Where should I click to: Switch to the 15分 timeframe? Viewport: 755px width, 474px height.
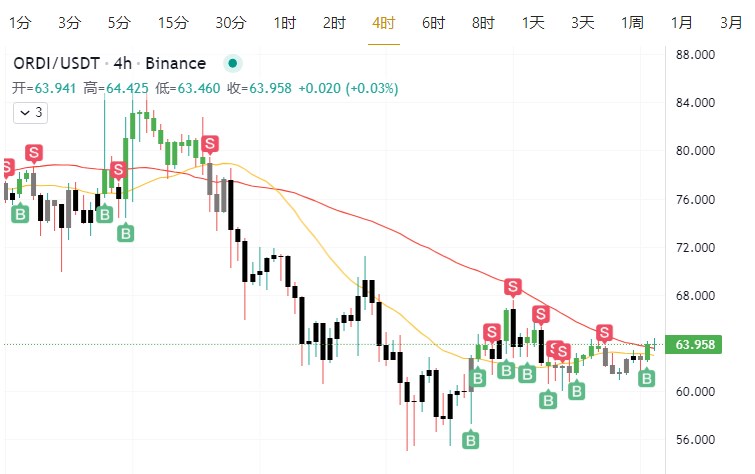click(172, 22)
